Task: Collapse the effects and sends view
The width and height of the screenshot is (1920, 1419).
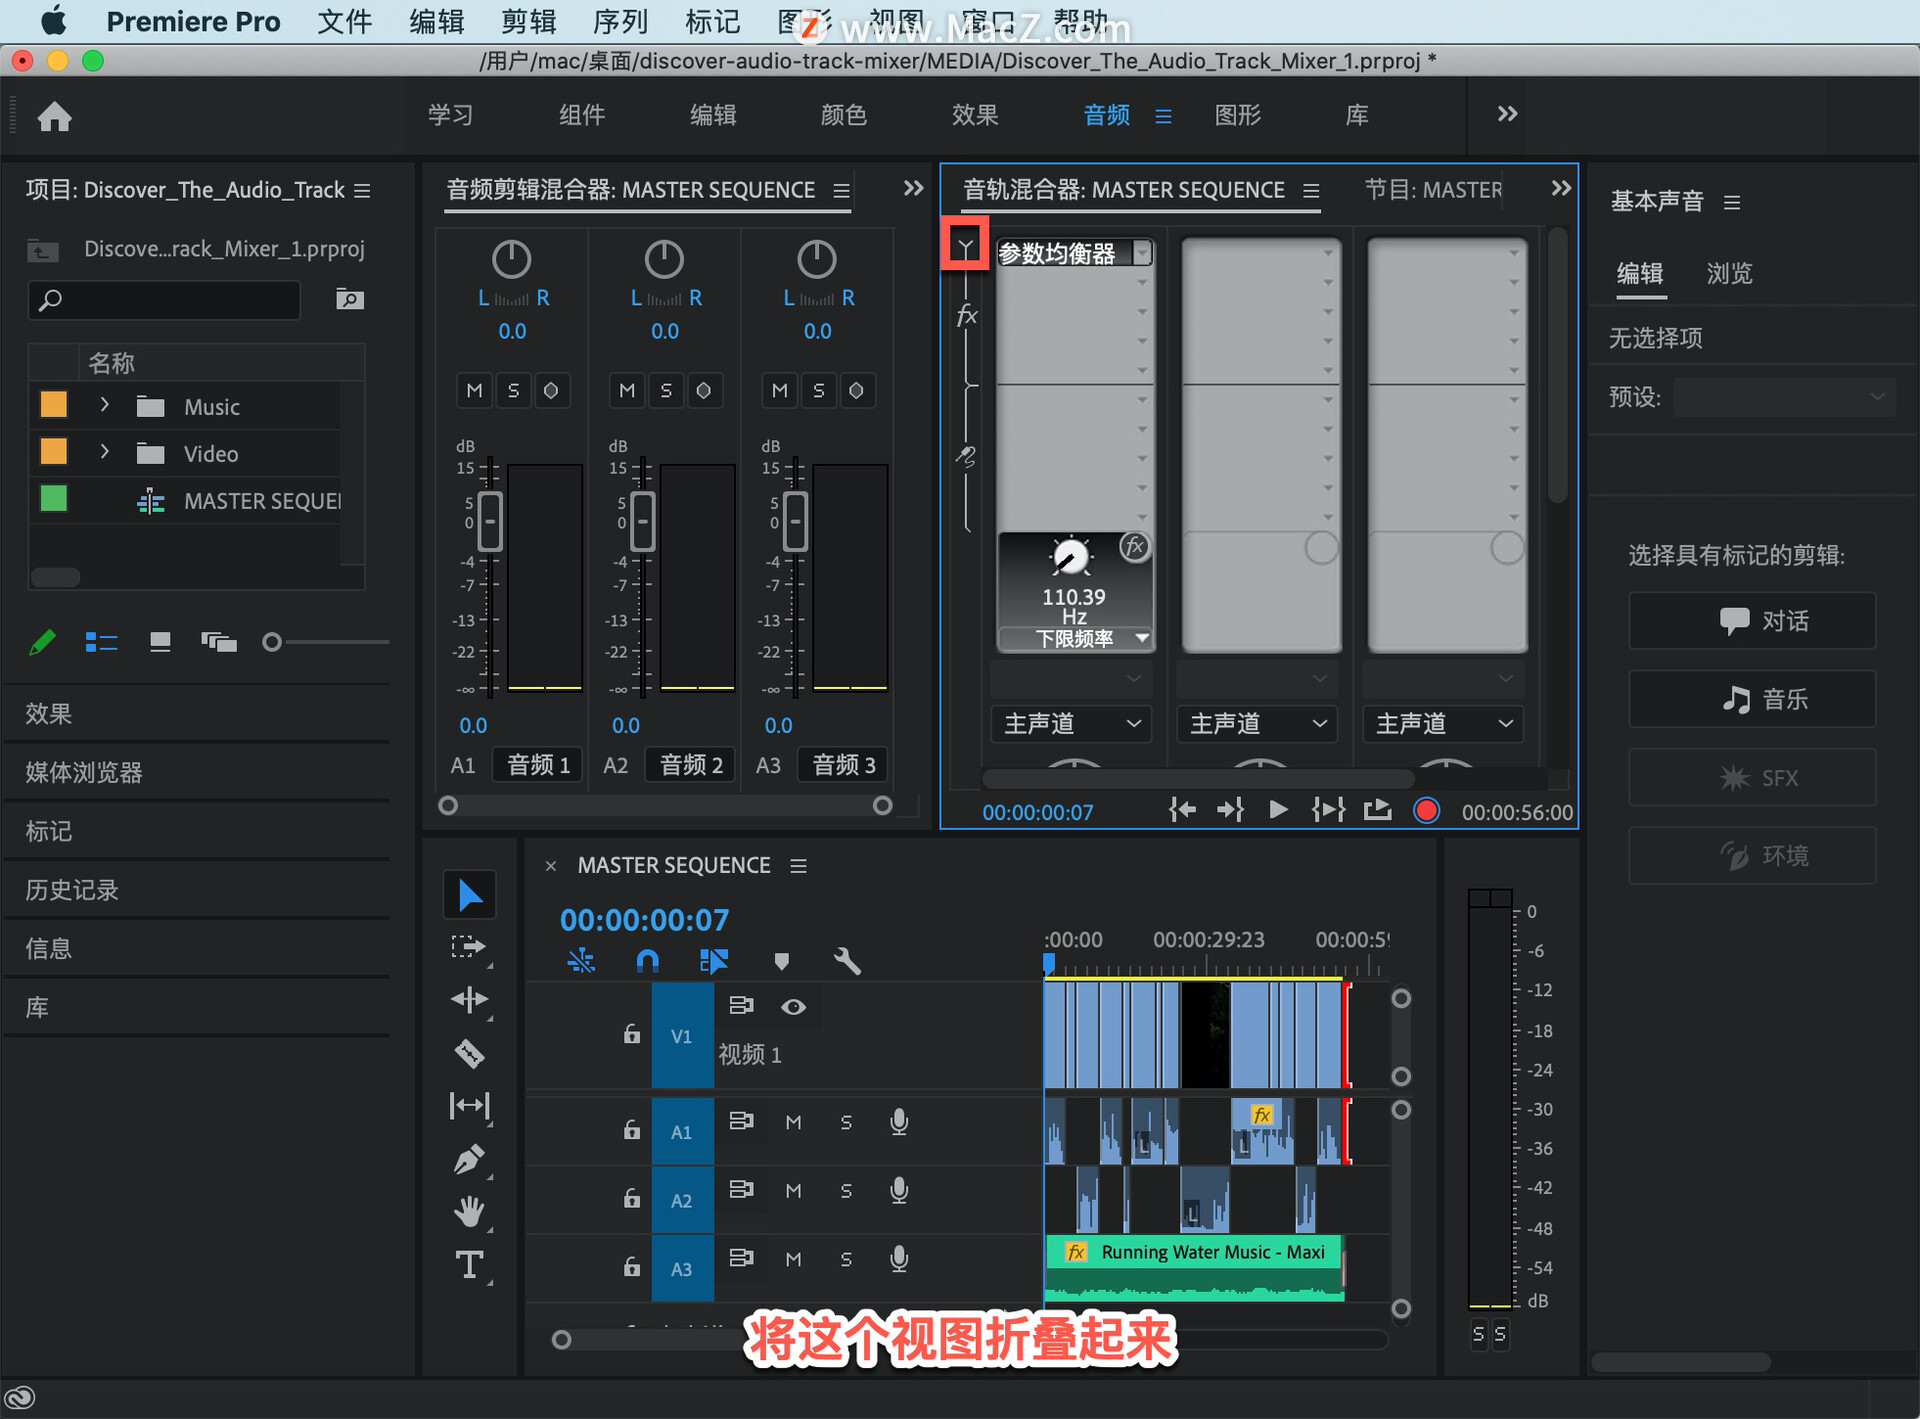Action: [965, 245]
